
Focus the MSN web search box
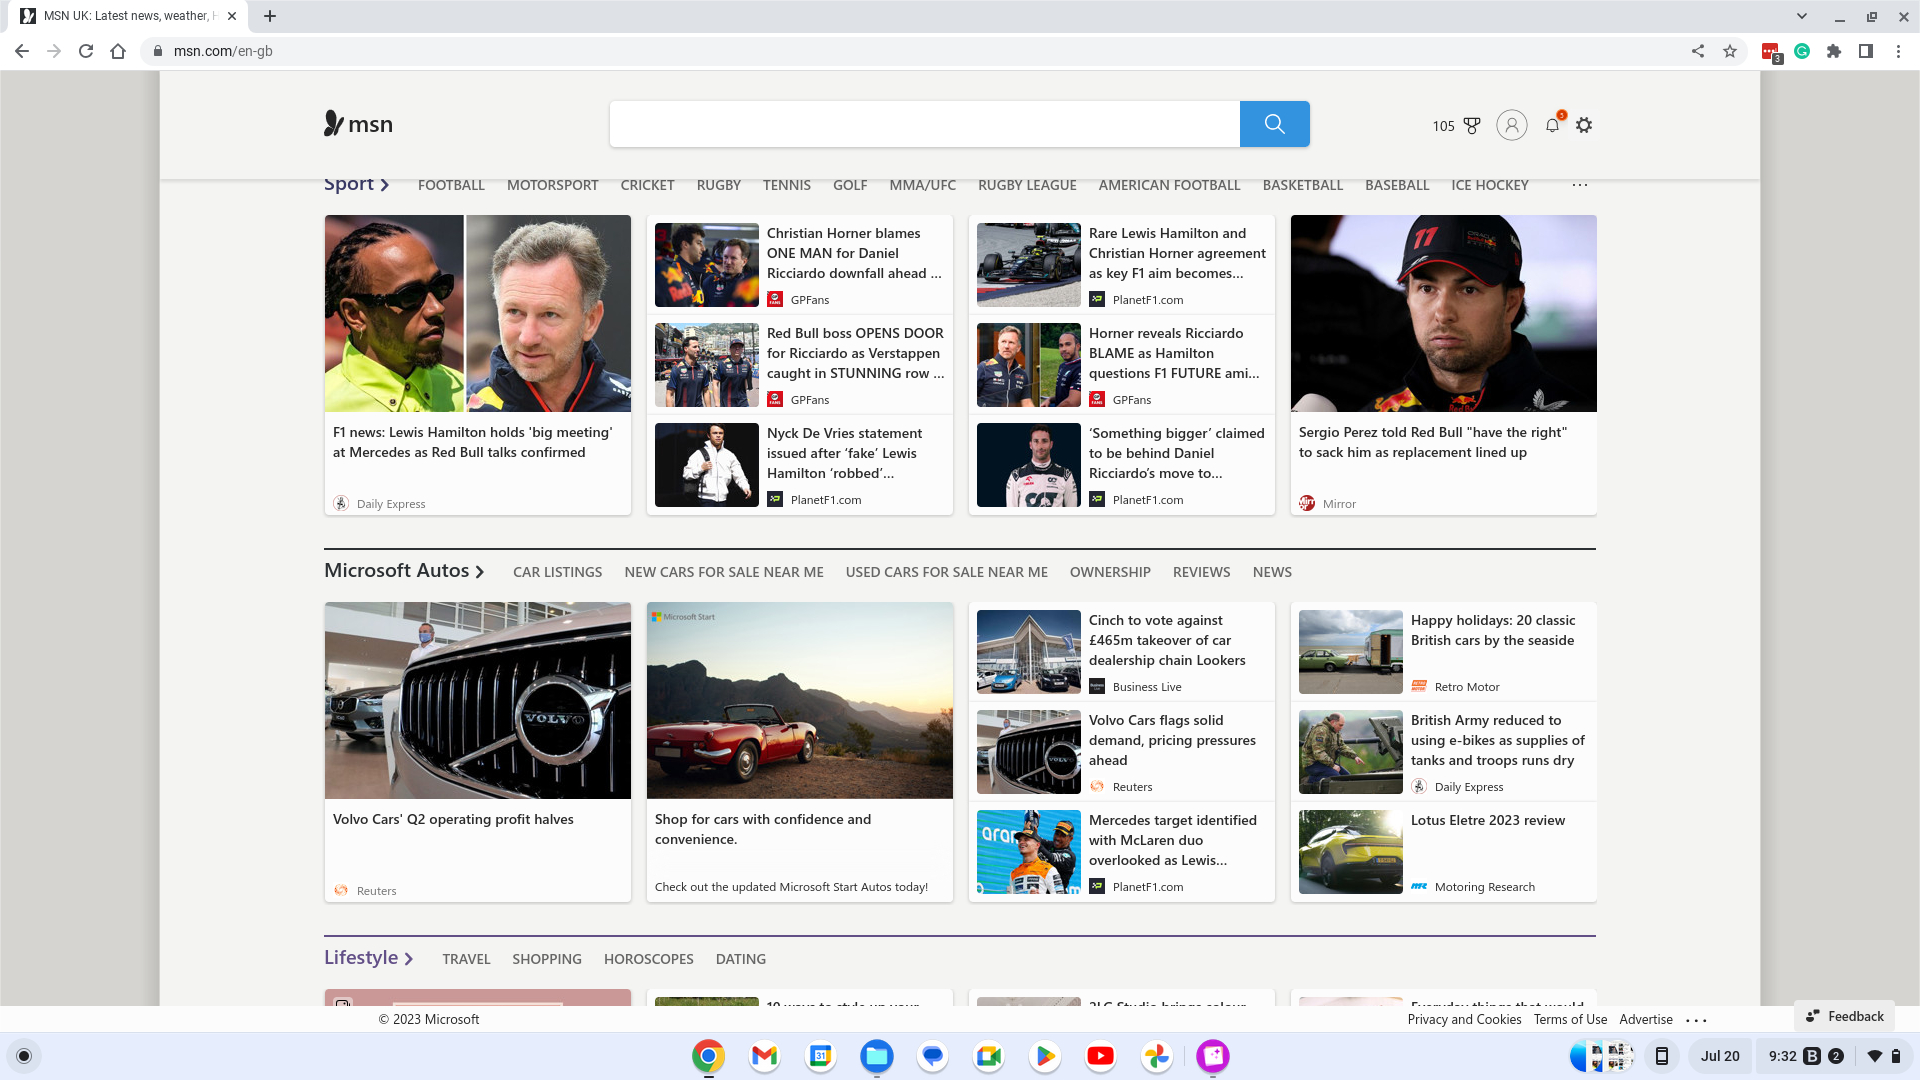click(924, 124)
